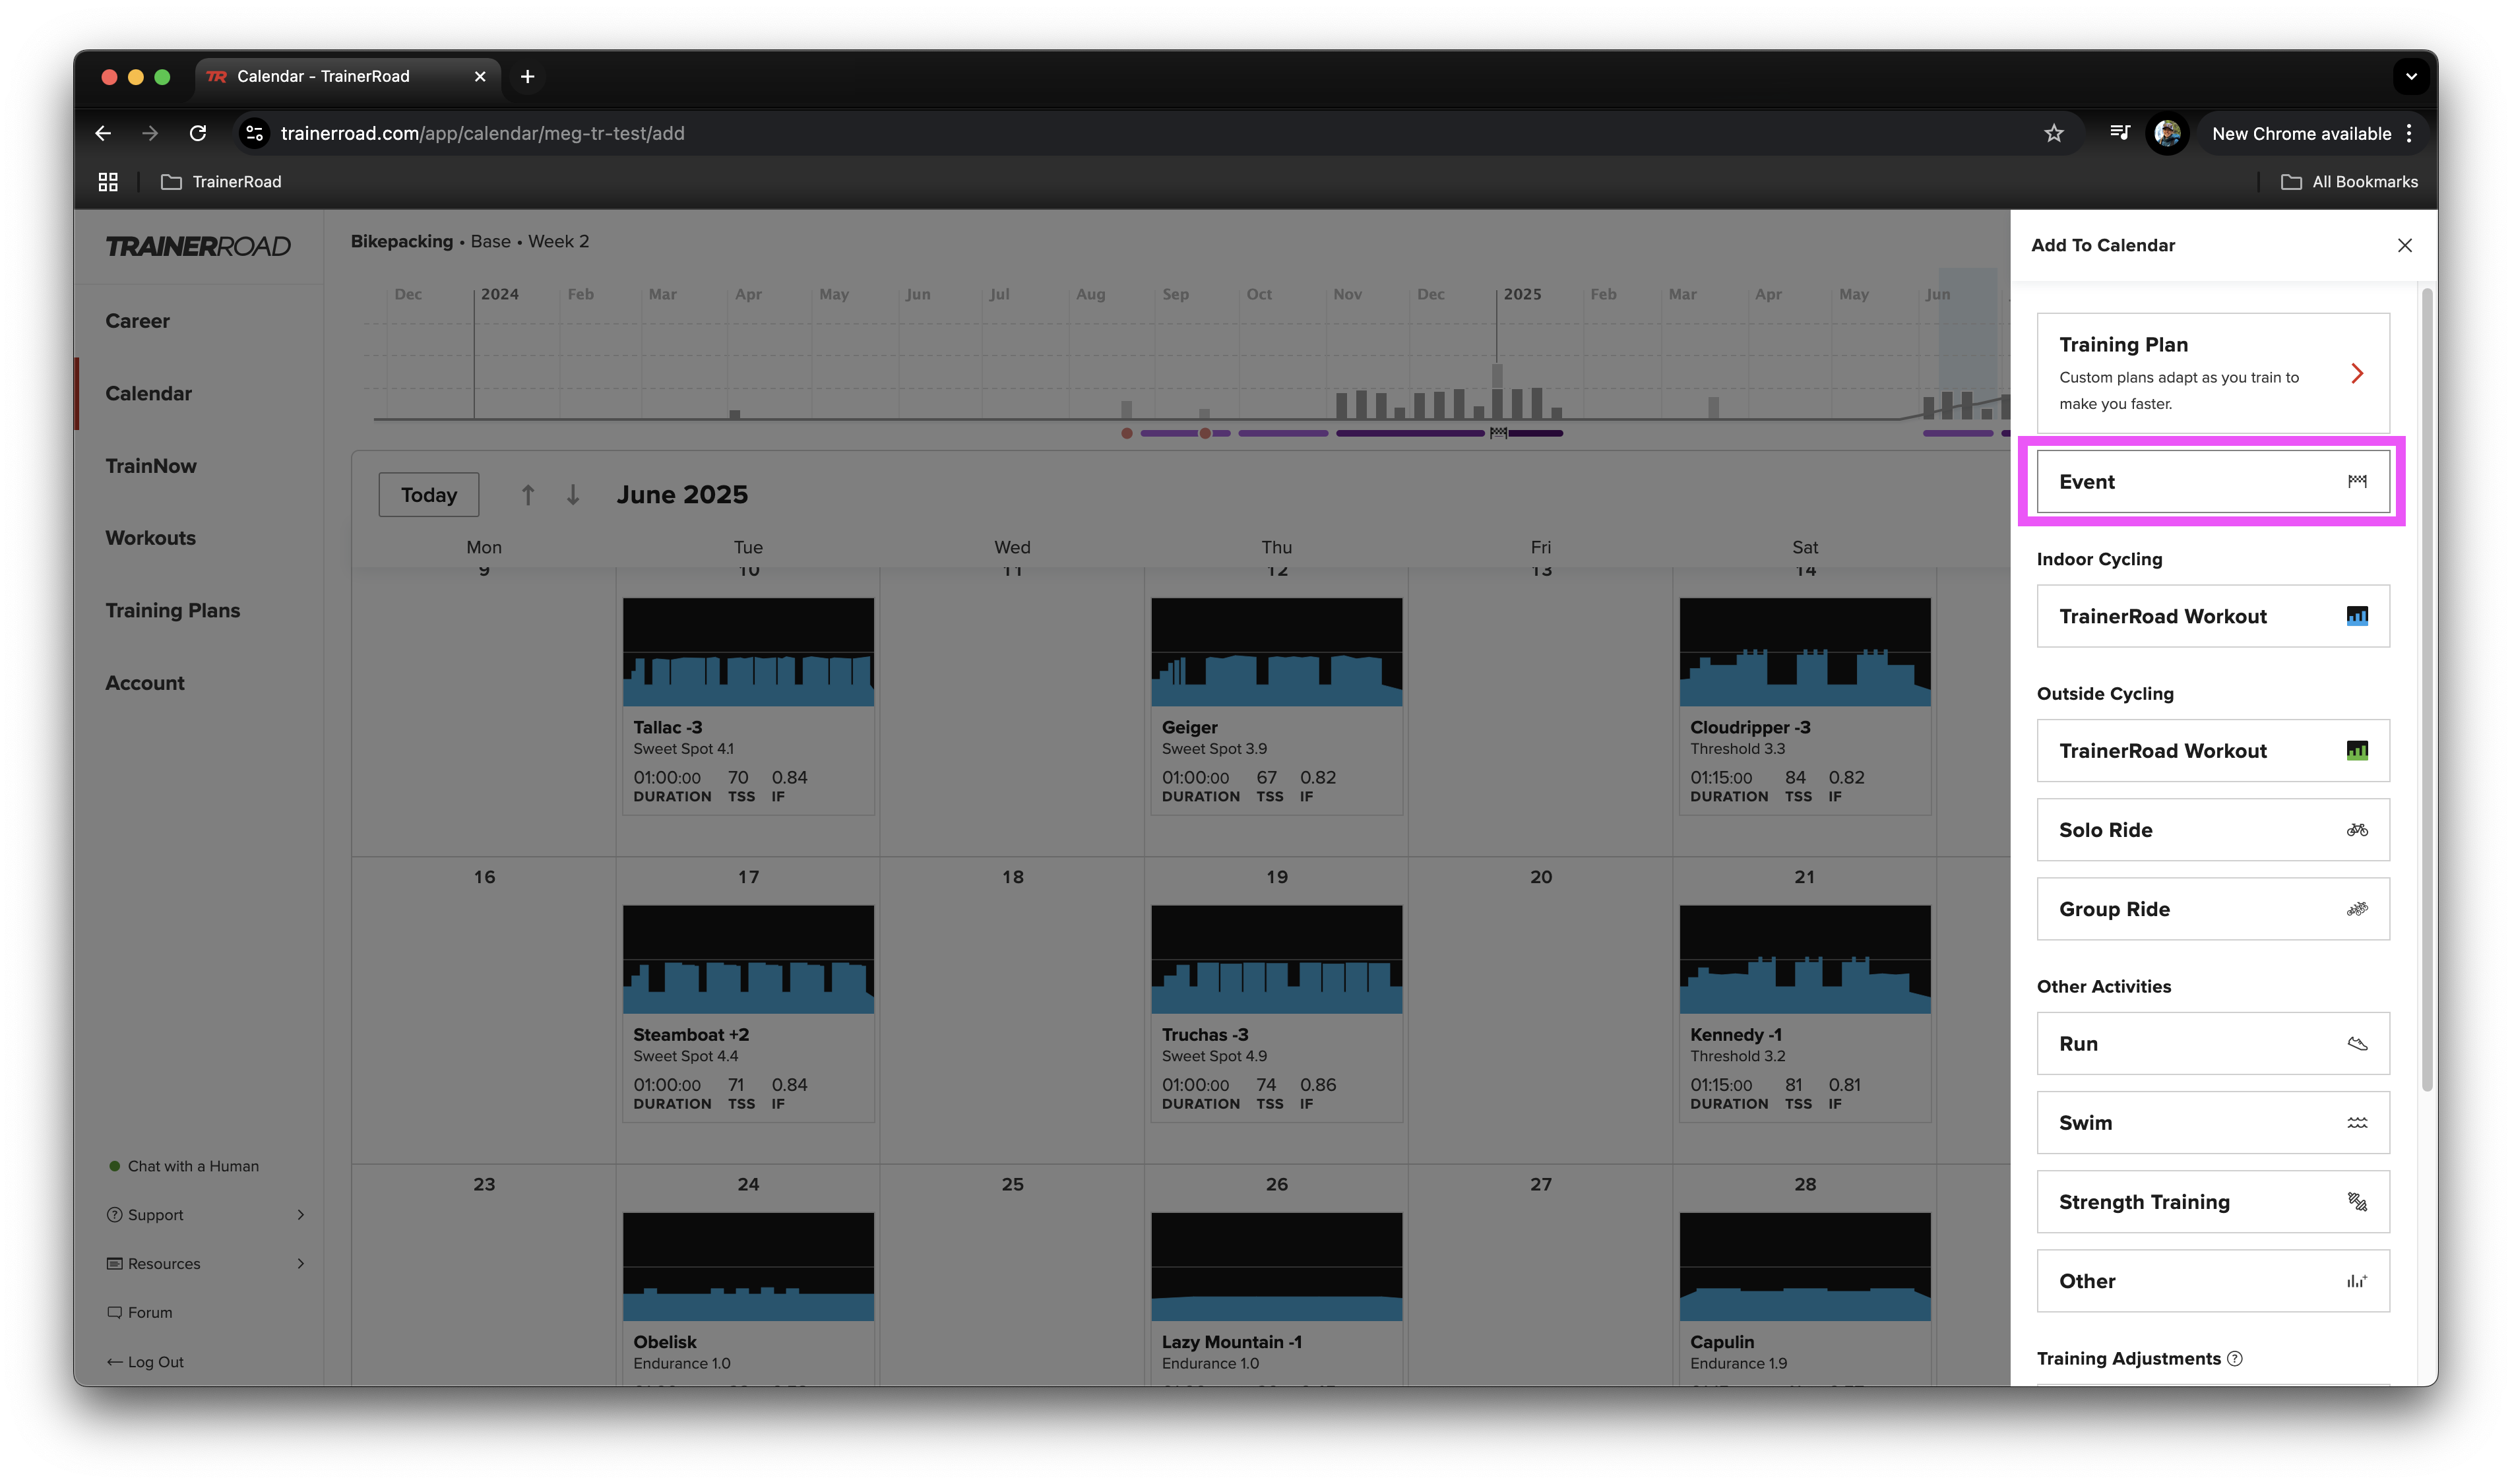Click the bicycle icon on the Solo Ride row
2512x1484 pixels.
[2356, 829]
